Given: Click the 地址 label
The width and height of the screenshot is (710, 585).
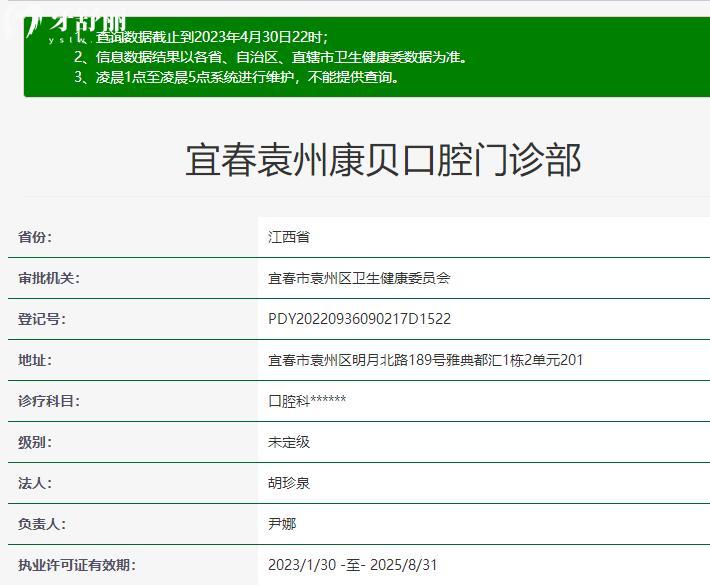Looking at the screenshot, I should pos(35,360).
